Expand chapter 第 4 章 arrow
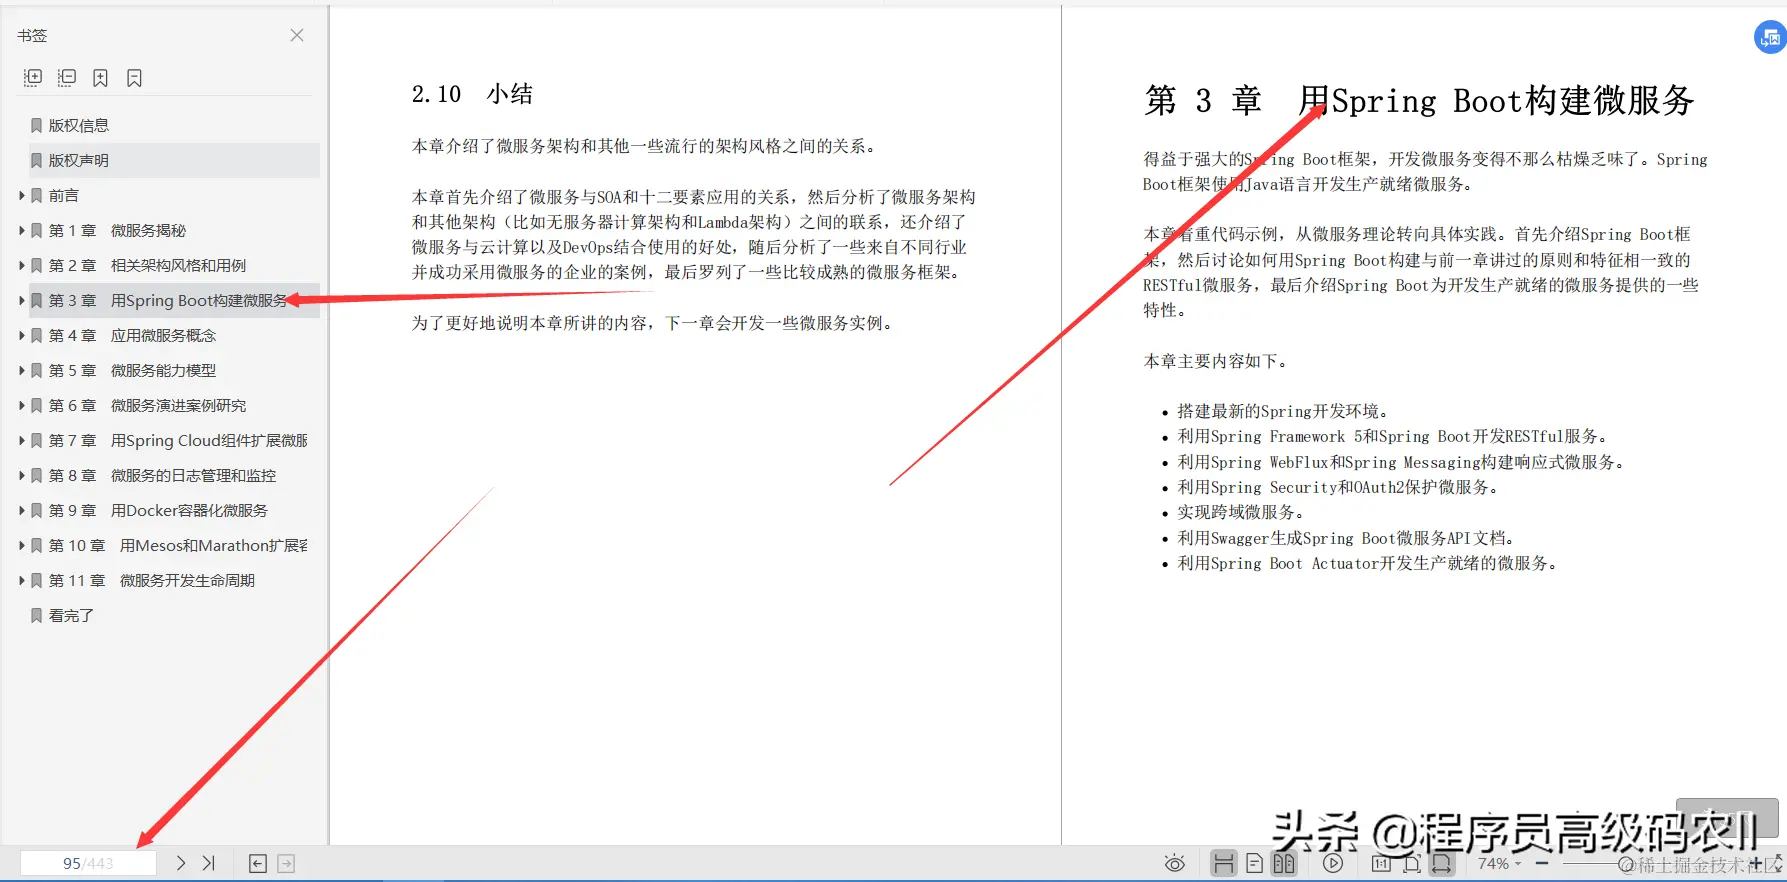Screen dimensions: 1787x882 point(22,335)
